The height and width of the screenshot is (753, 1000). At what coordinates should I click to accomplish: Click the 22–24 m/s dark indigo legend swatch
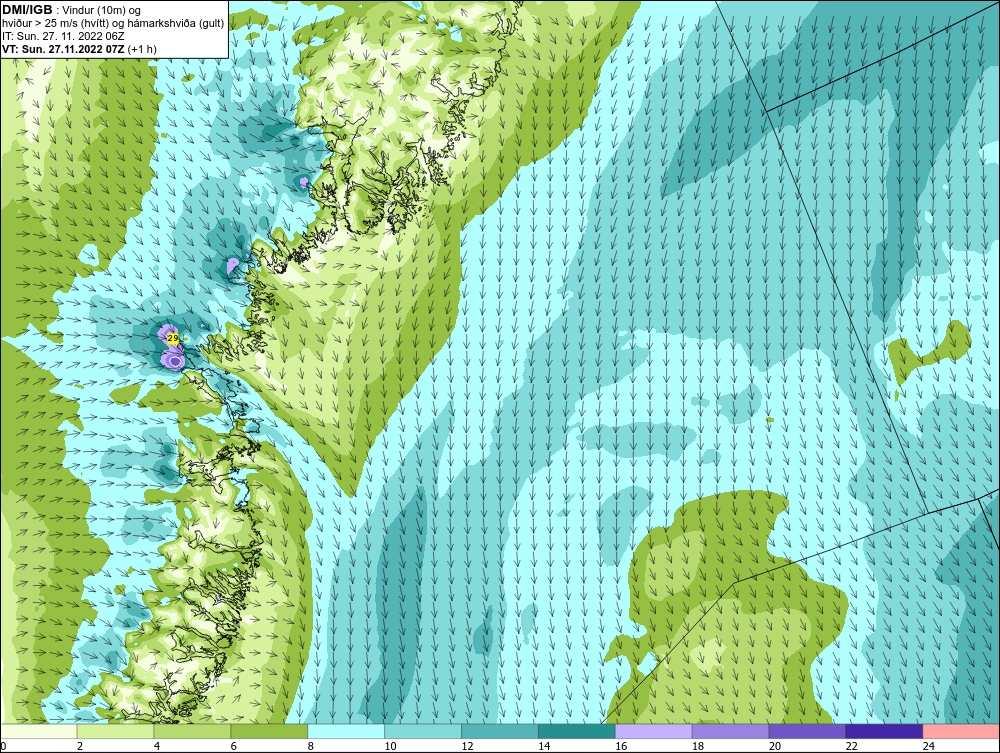point(884,731)
